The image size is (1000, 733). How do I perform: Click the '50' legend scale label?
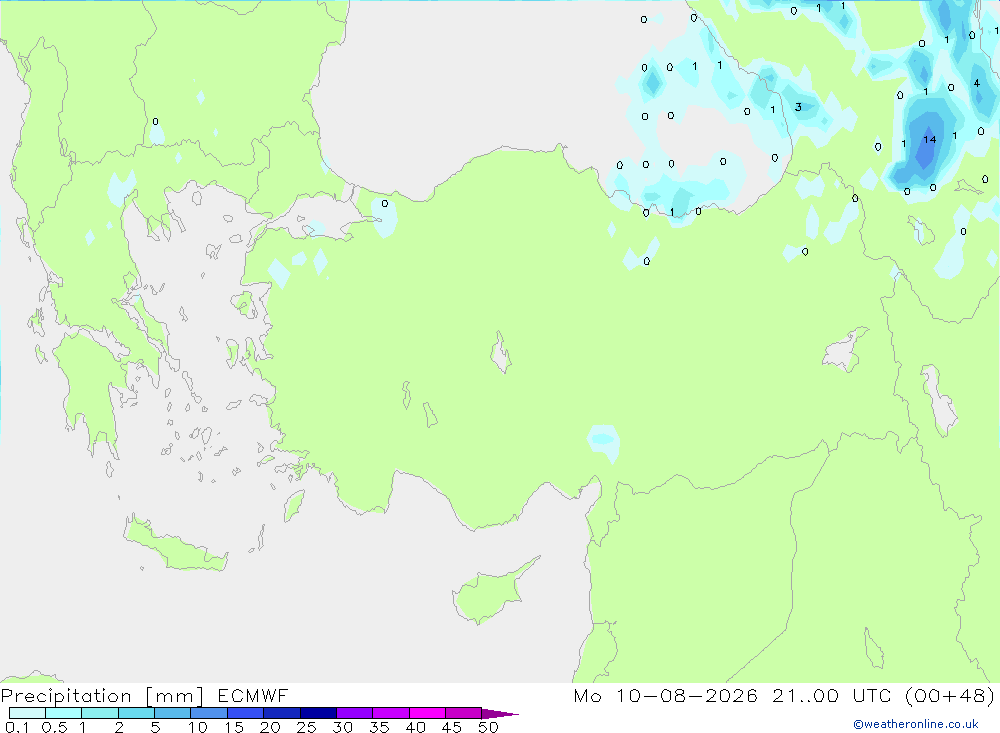pyautogui.click(x=488, y=727)
